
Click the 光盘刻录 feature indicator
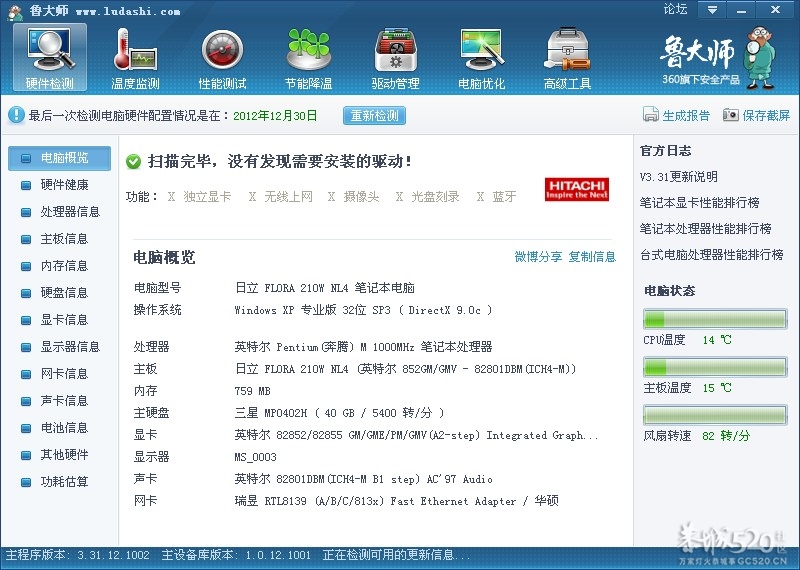[428, 196]
